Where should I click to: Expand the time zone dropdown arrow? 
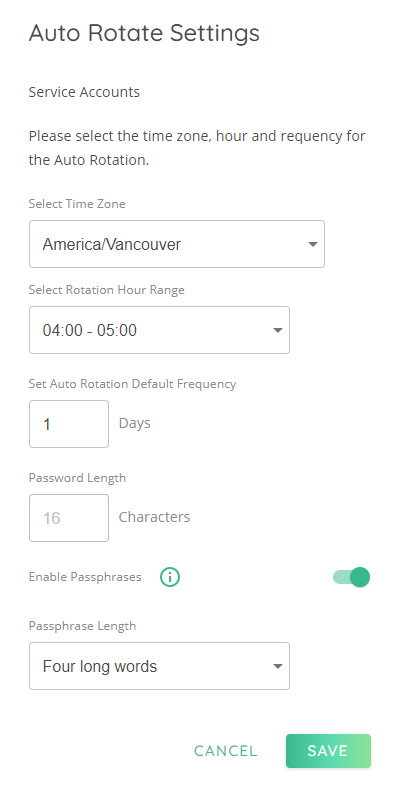(x=313, y=244)
